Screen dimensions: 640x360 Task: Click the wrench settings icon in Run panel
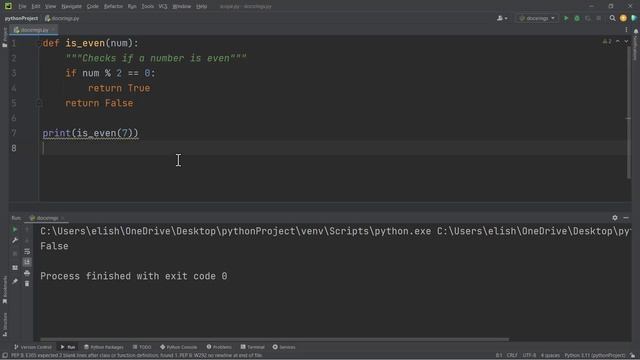pos(15,240)
